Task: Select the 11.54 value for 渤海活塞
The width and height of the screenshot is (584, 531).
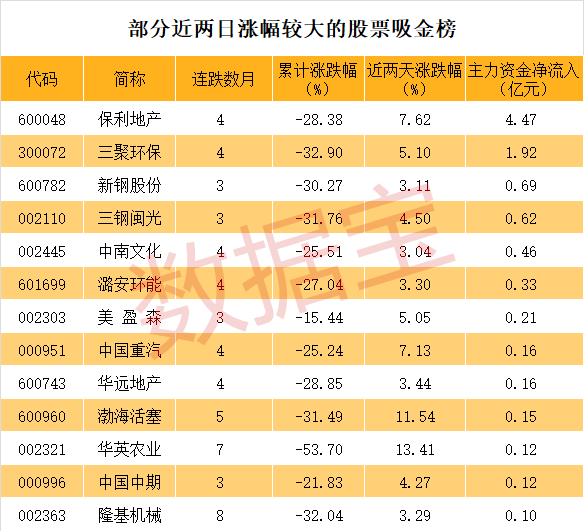Action: 415,417
